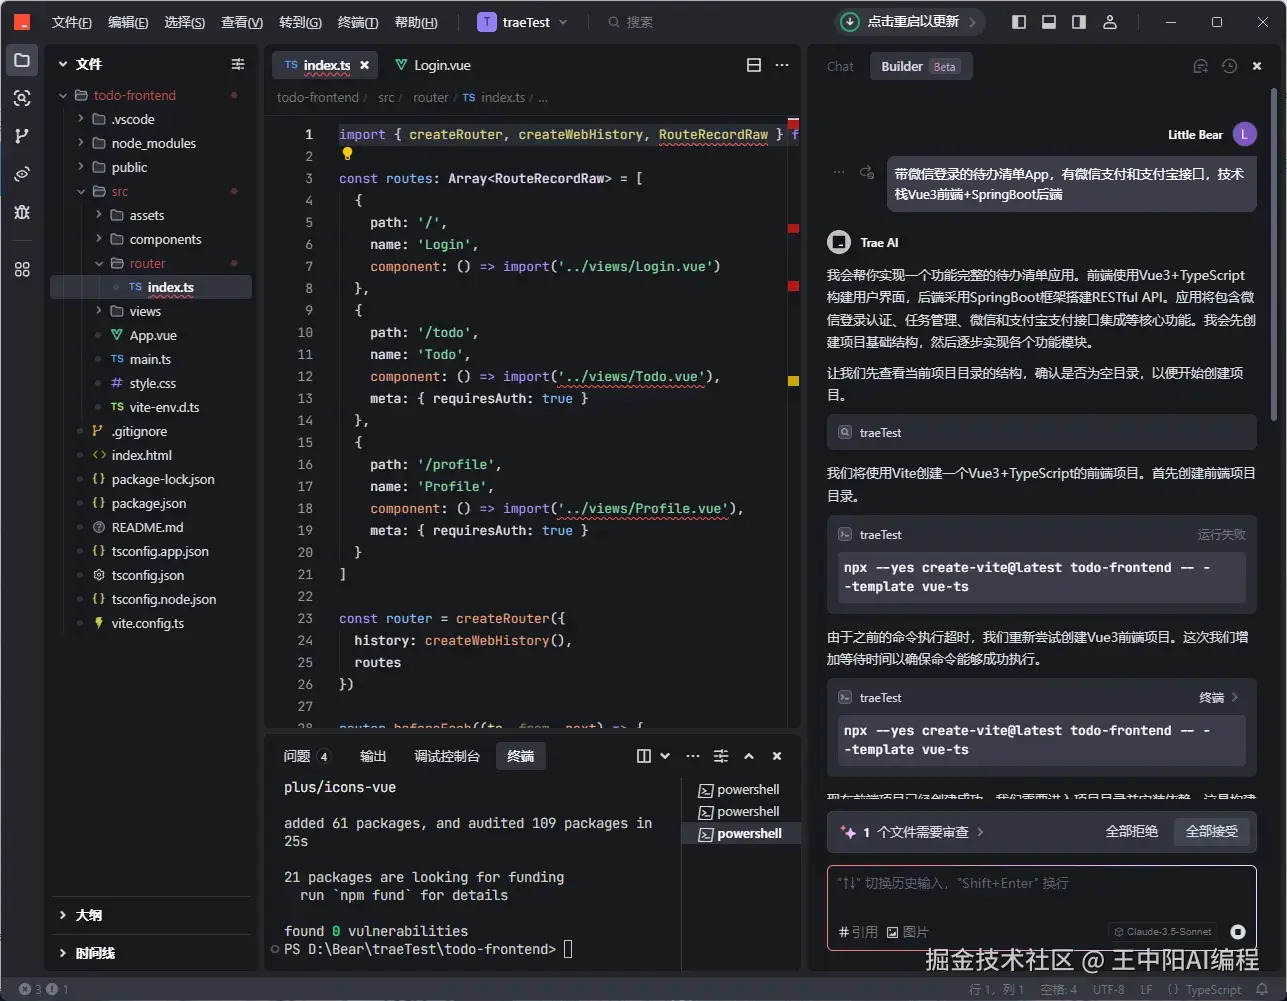Toggle the left sidebar layout button

(x=1019, y=22)
